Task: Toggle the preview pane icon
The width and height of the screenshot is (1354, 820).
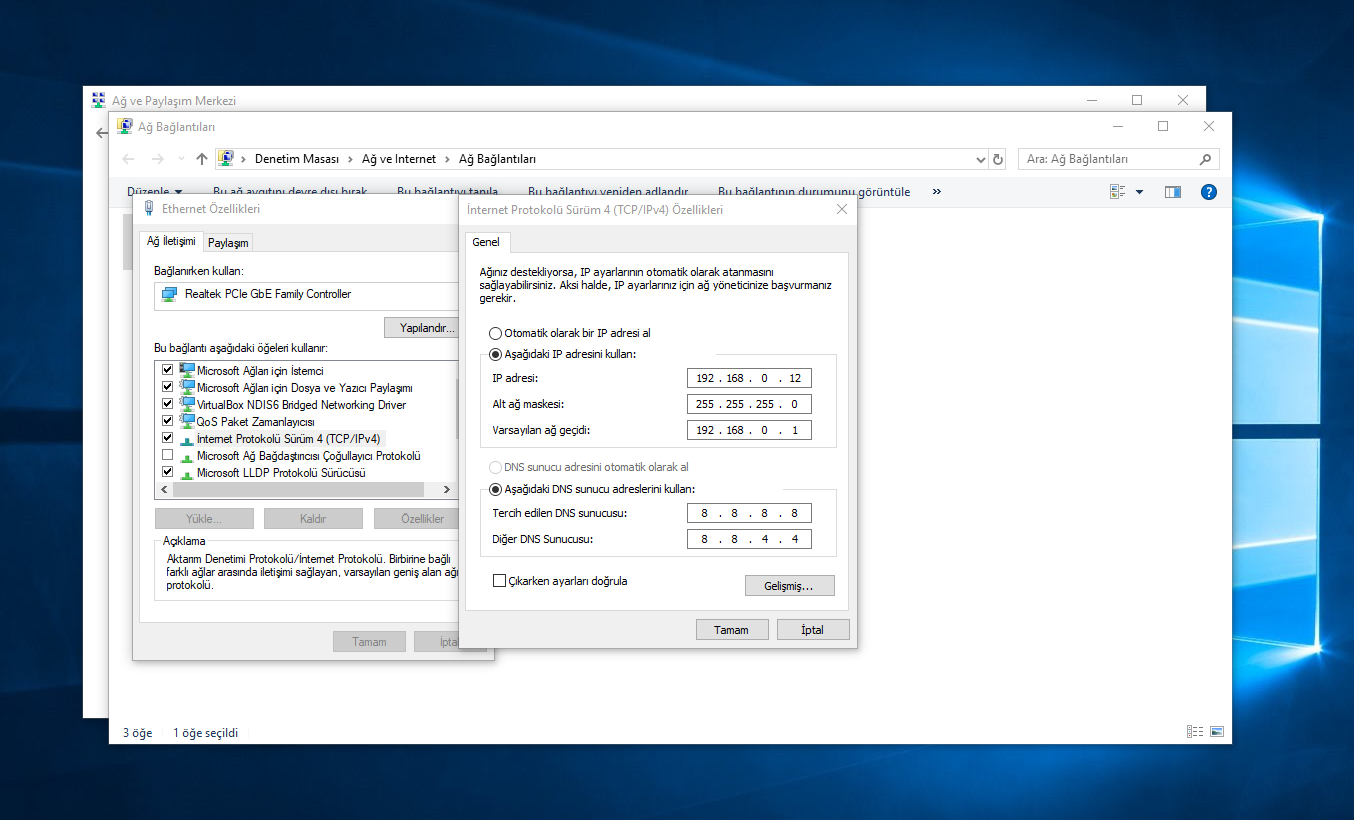Action: coord(1173,192)
